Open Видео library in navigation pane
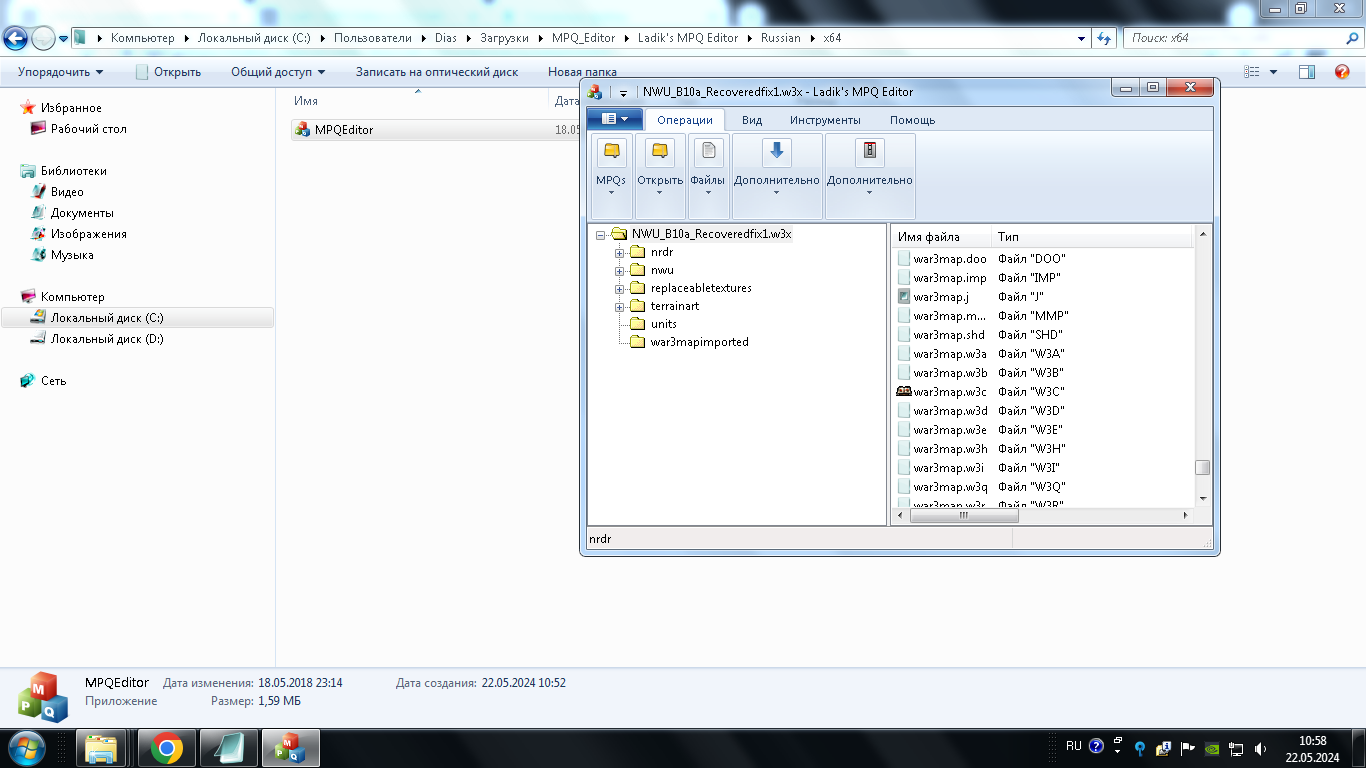Screen dimensions: 1366x768 (x=67, y=192)
